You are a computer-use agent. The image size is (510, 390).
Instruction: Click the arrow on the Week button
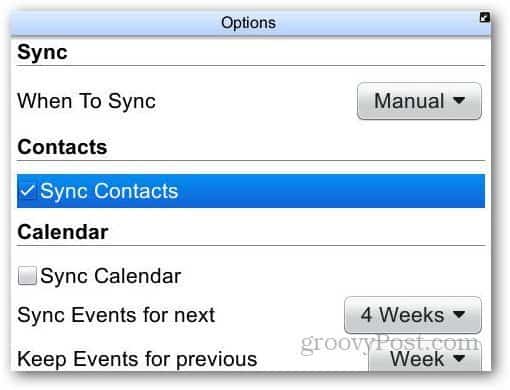459,359
